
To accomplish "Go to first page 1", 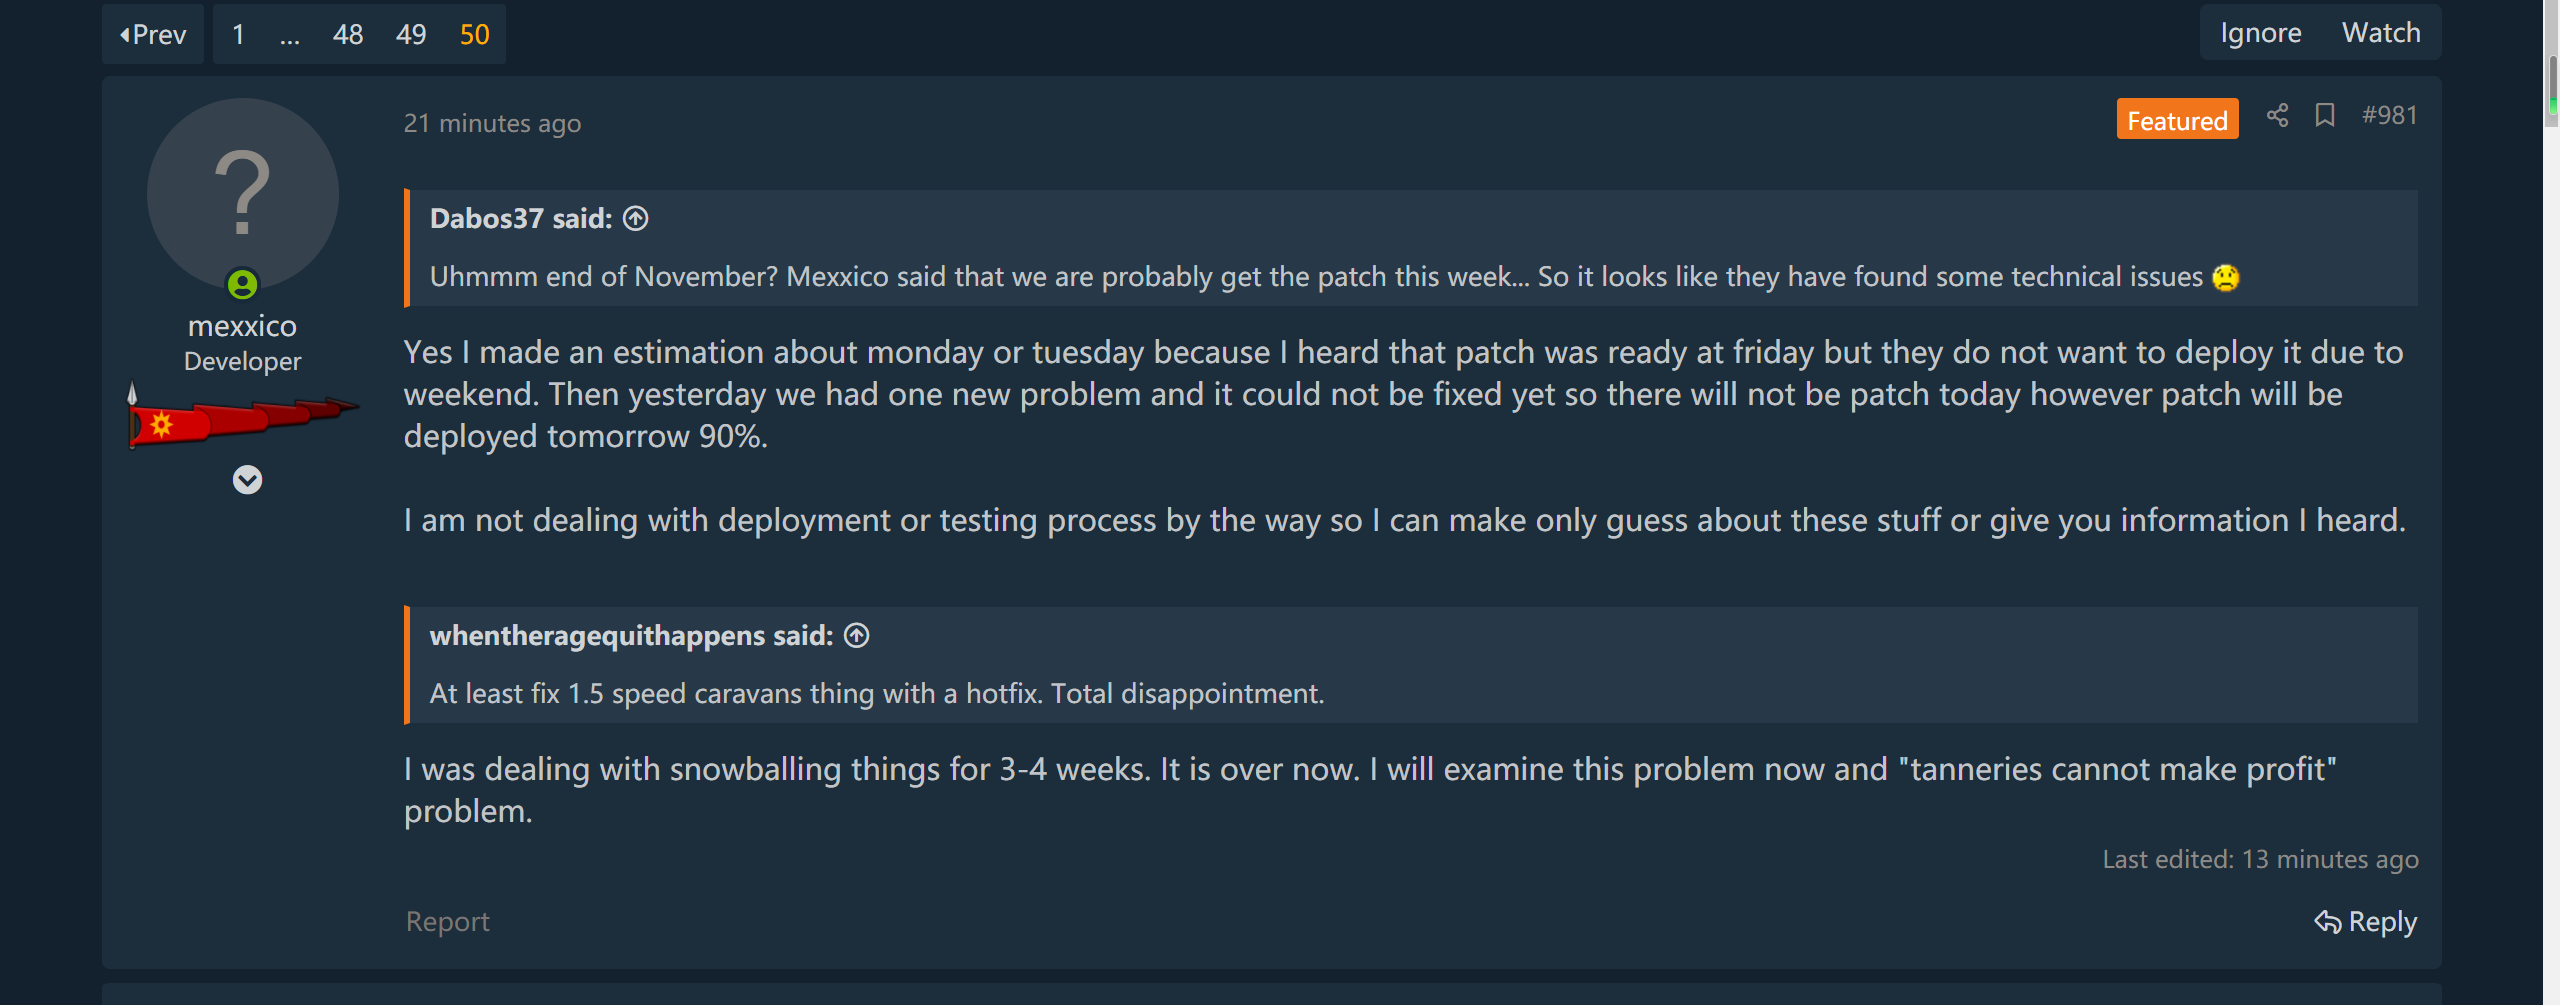I will 238,35.
